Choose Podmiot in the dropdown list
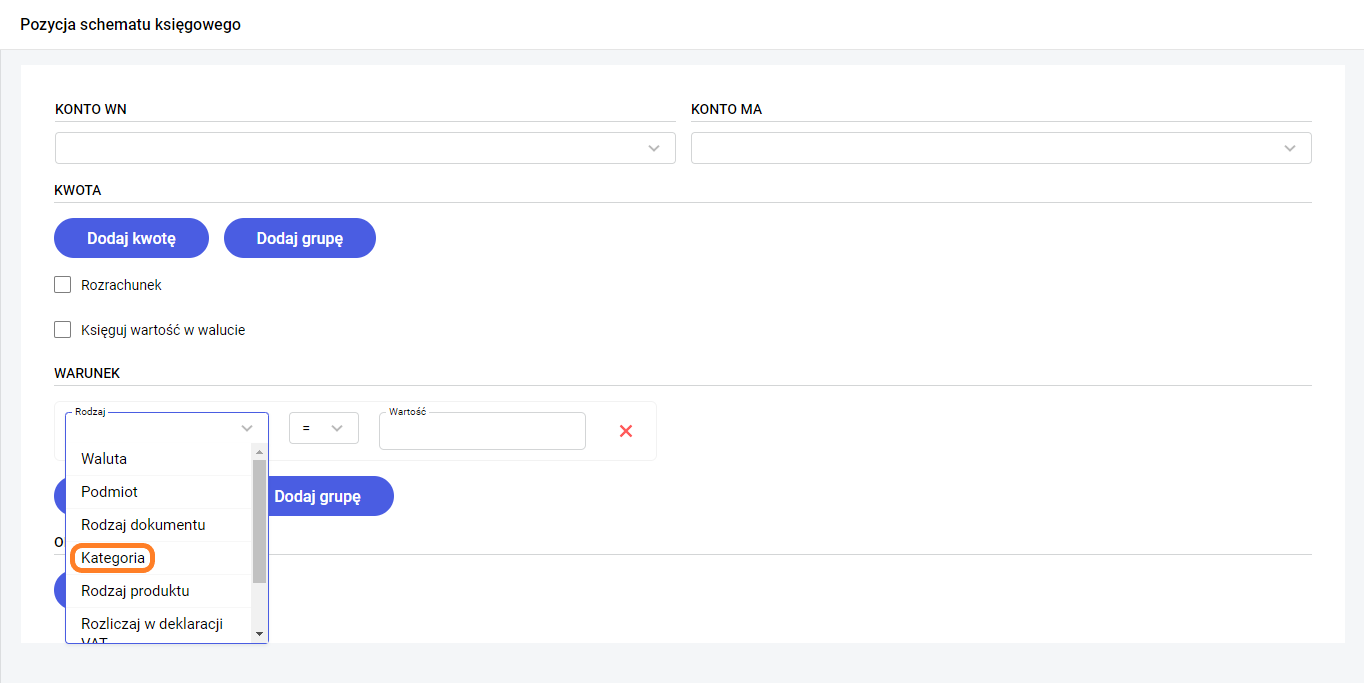The height and width of the screenshot is (683, 1364). click(x=110, y=492)
